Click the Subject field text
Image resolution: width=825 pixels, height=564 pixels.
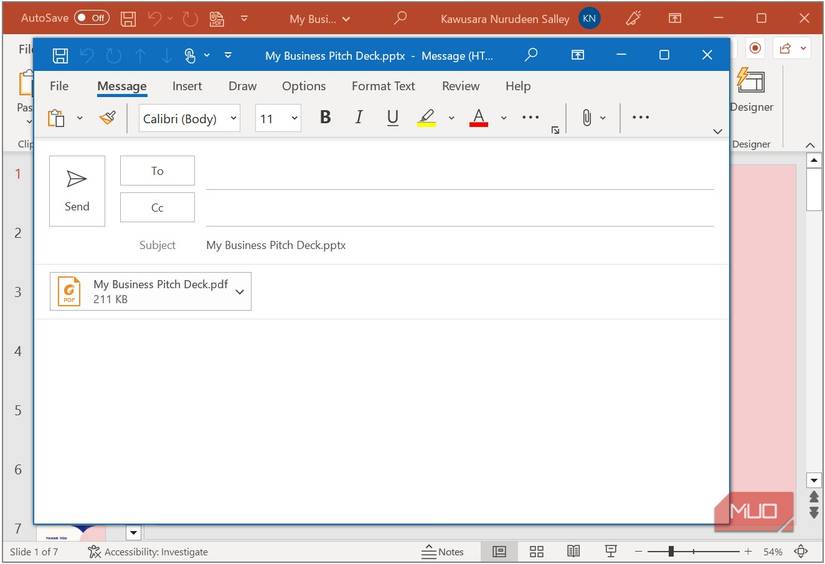pos(276,245)
